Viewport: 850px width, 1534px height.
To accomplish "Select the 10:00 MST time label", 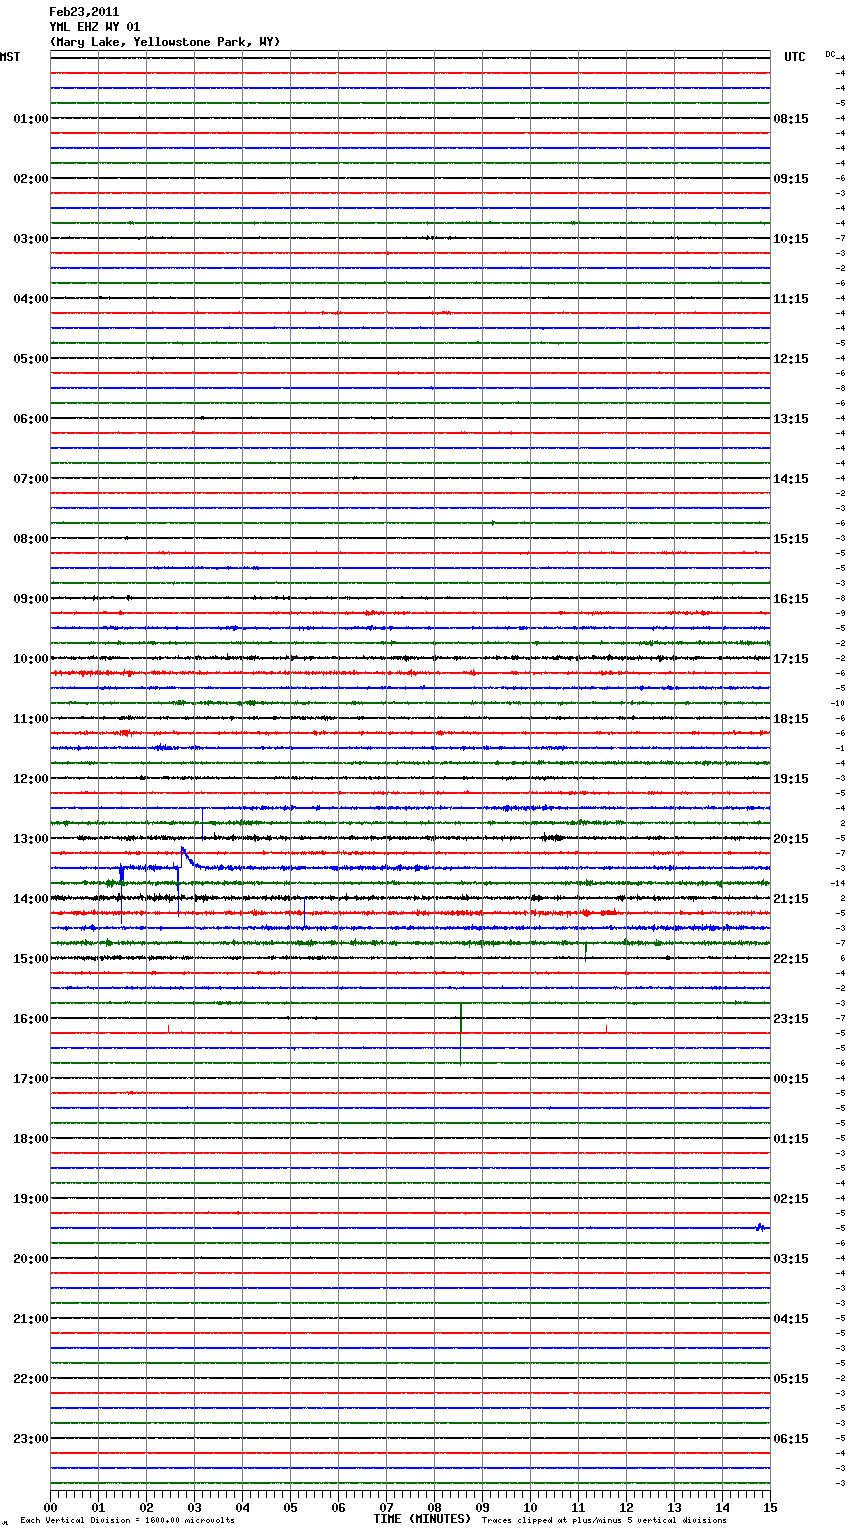I will tap(31, 659).
